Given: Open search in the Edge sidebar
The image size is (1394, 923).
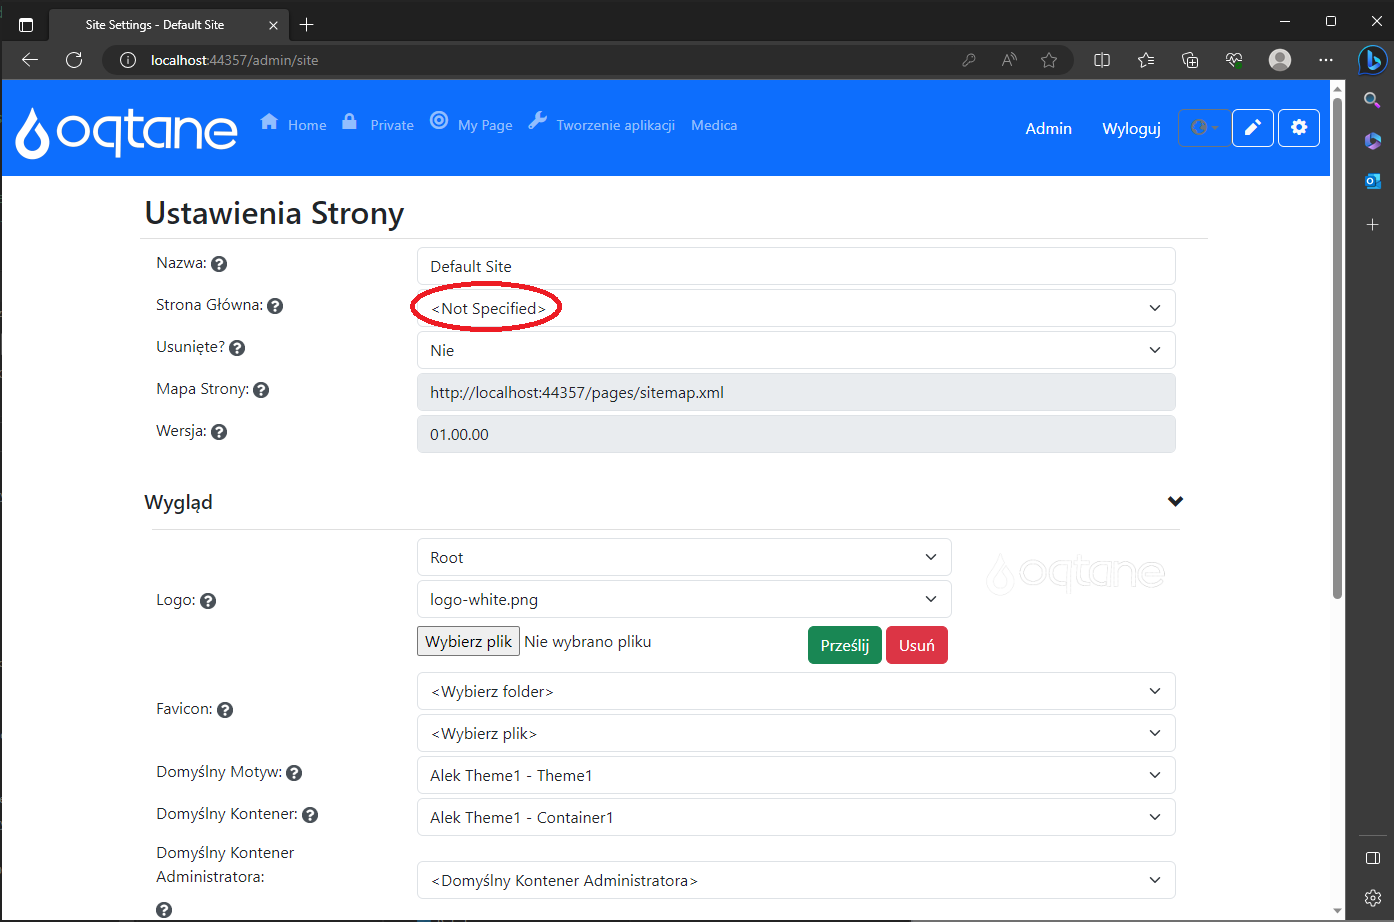Looking at the screenshot, I should coord(1371,100).
